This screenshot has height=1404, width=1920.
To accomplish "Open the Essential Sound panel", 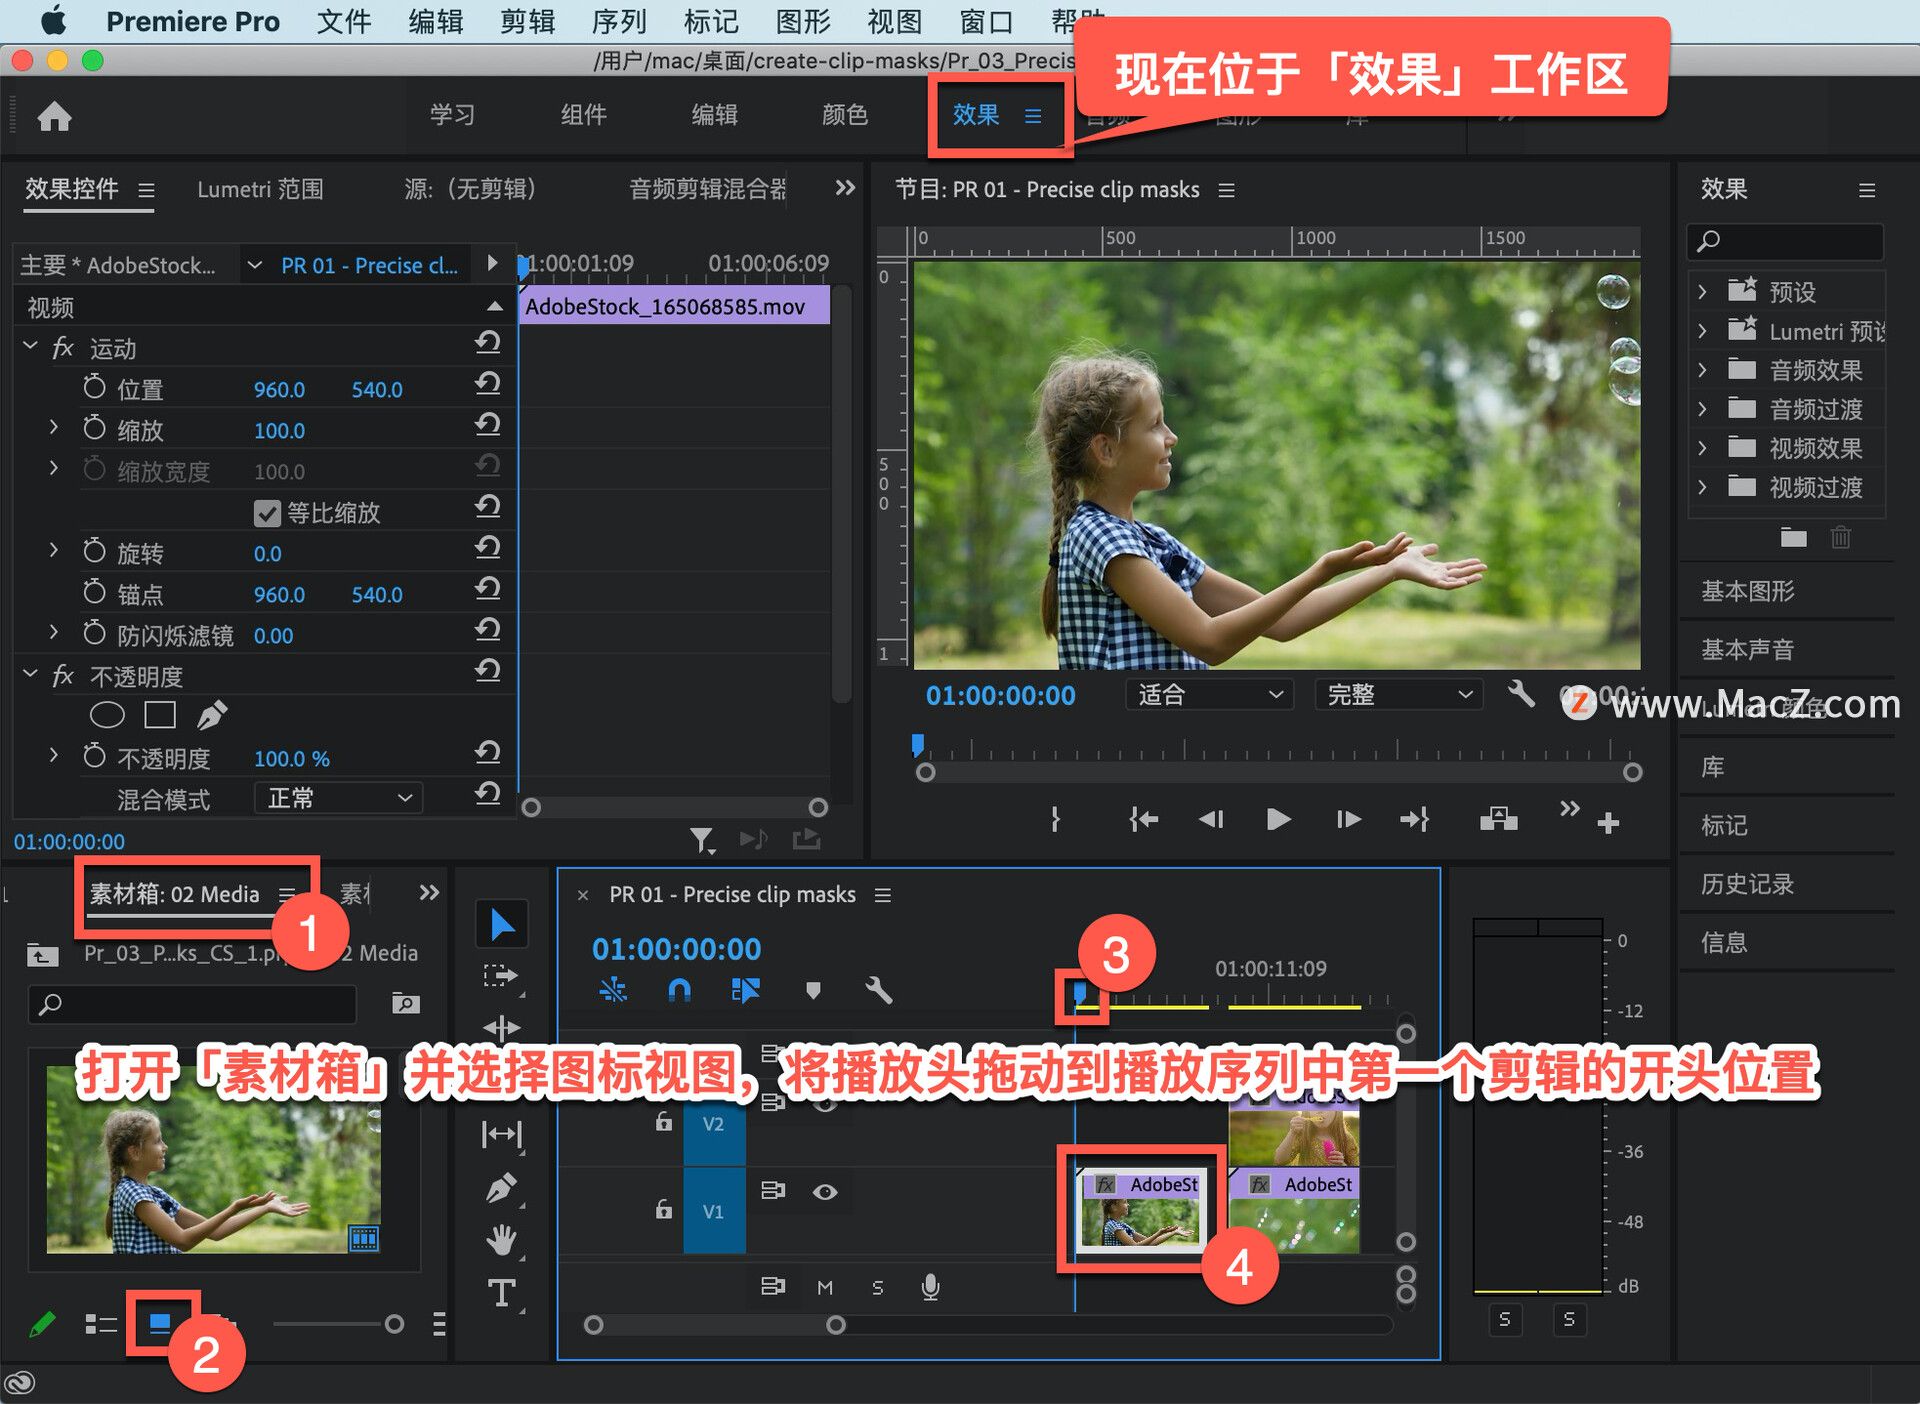I will (x=1748, y=650).
